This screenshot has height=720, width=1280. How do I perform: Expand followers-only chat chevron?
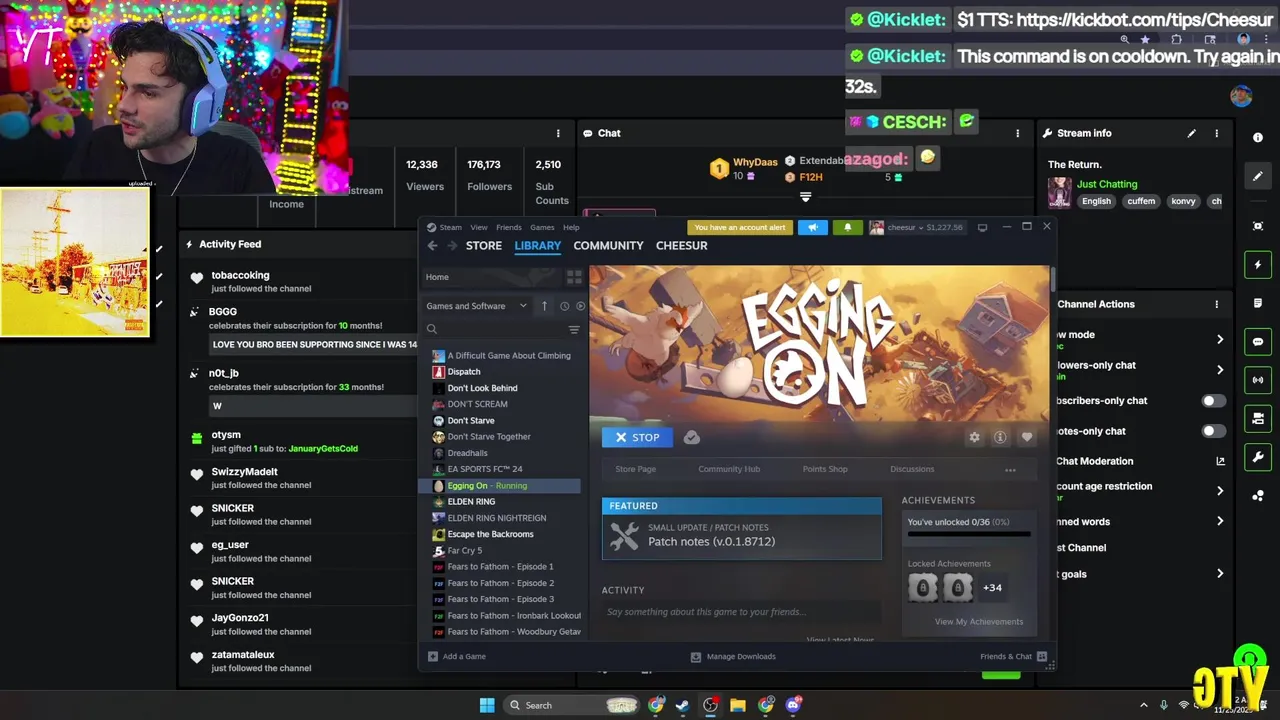1220,370
